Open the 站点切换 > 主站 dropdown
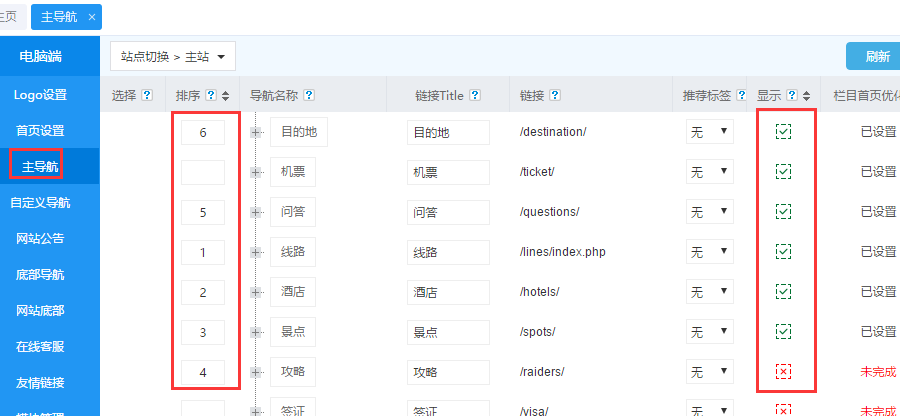 (x=173, y=57)
